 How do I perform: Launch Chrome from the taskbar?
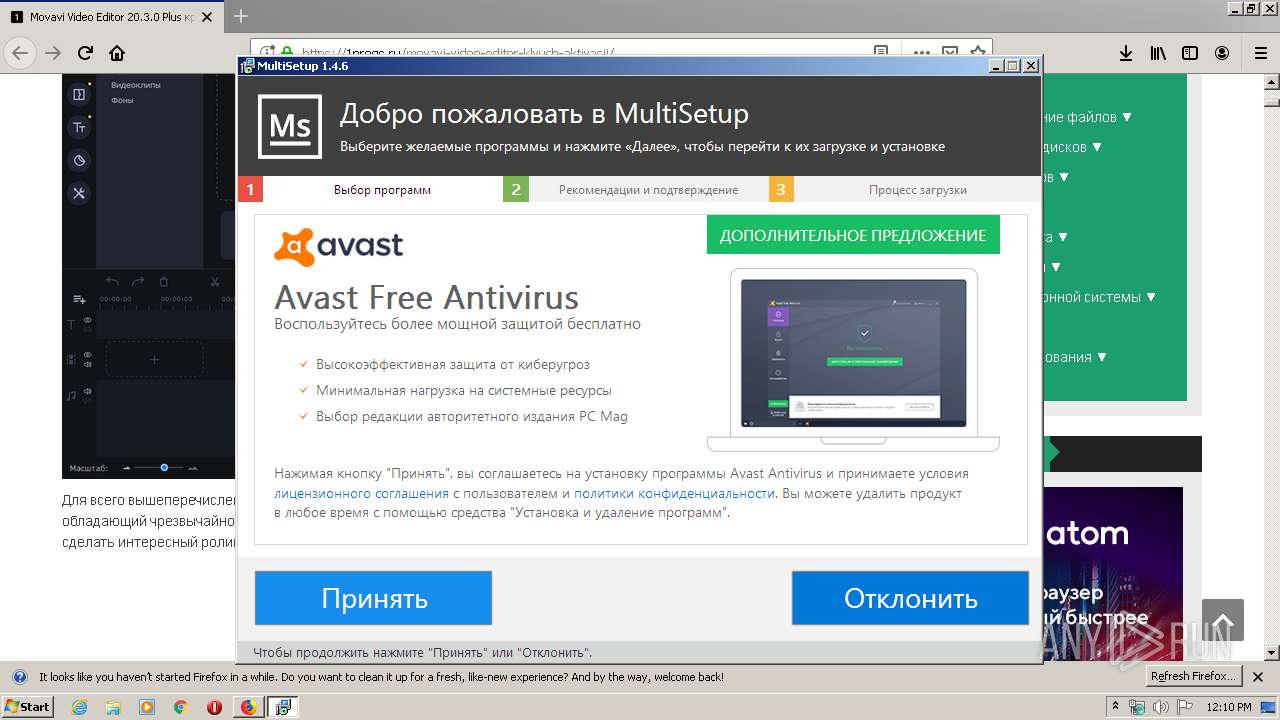180,707
